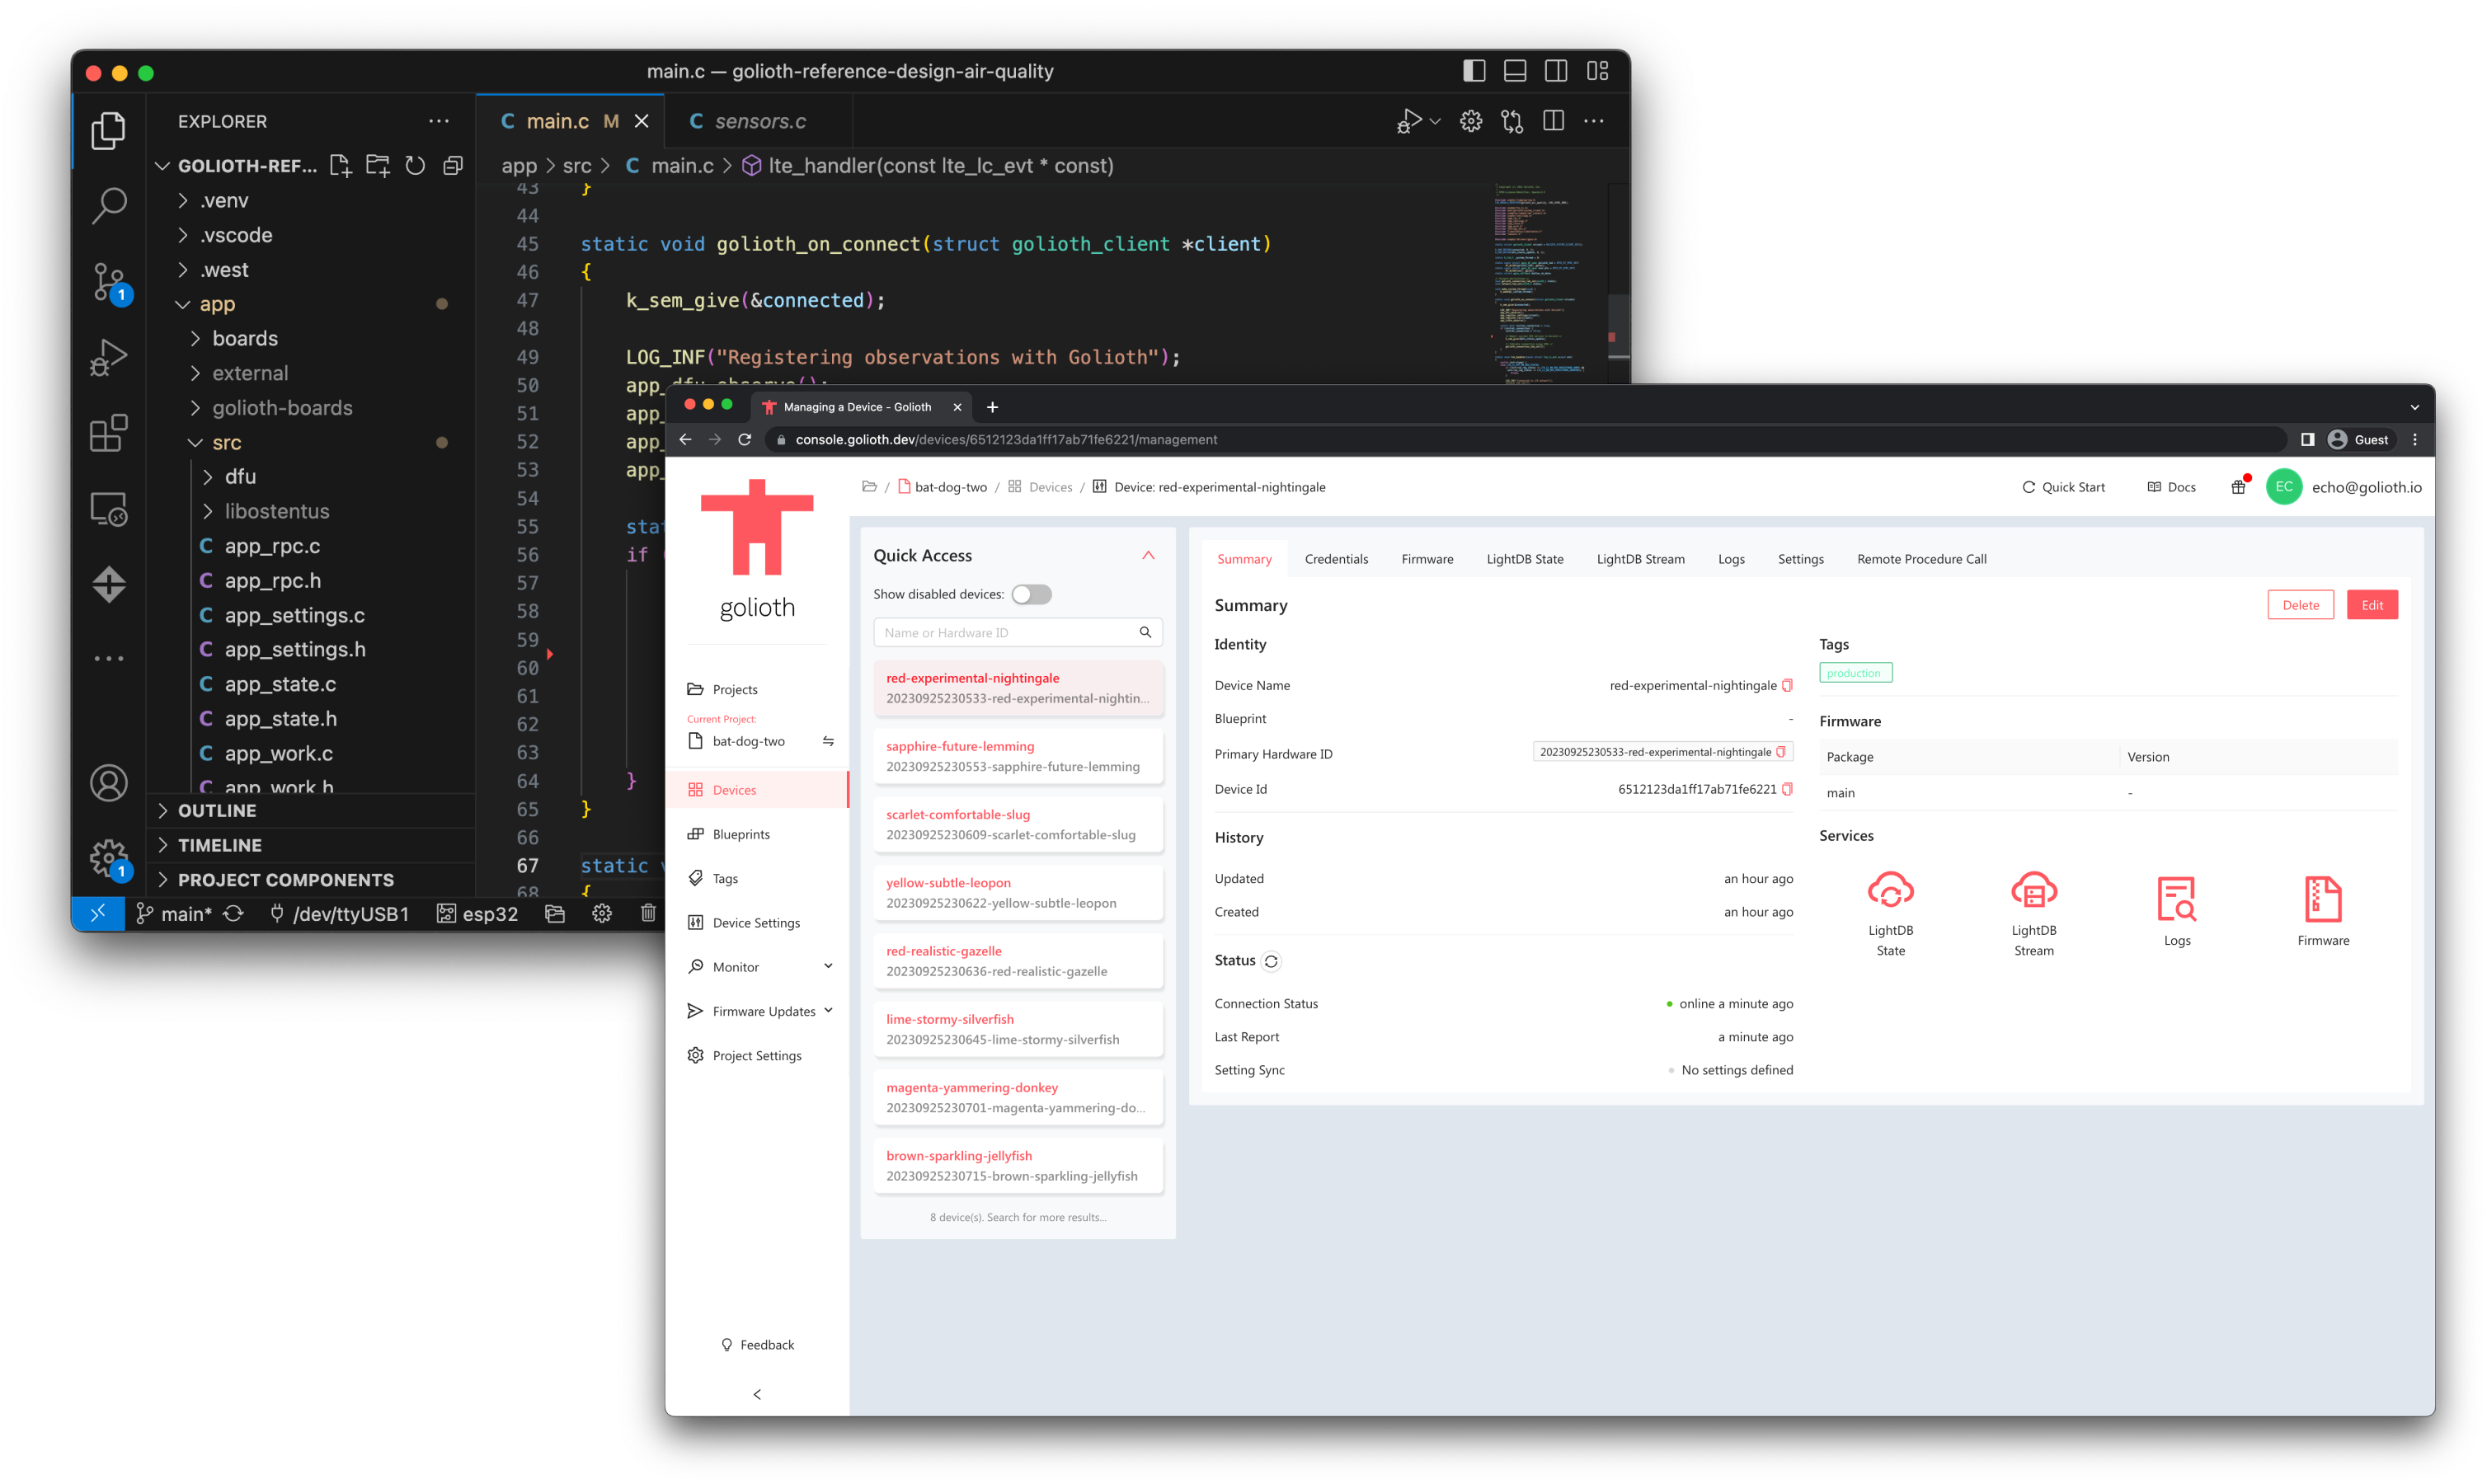Open Quick Start in the Golioth console
The height and width of the screenshot is (1484, 2487).
point(2063,487)
